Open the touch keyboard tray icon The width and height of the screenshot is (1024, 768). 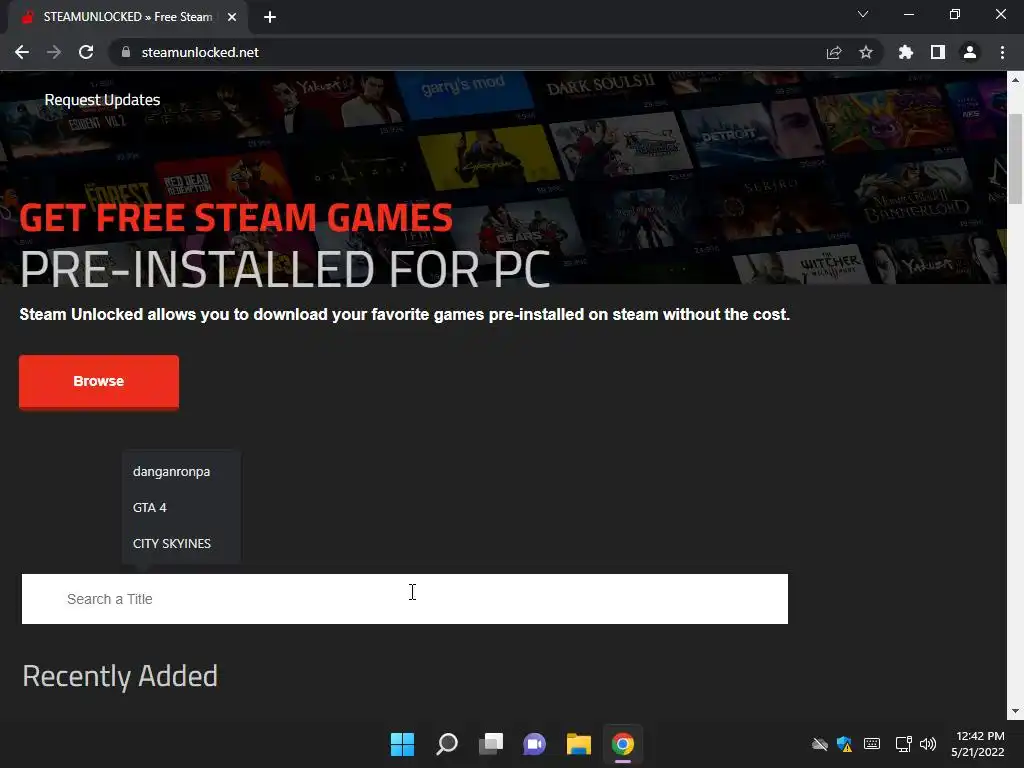click(x=872, y=744)
